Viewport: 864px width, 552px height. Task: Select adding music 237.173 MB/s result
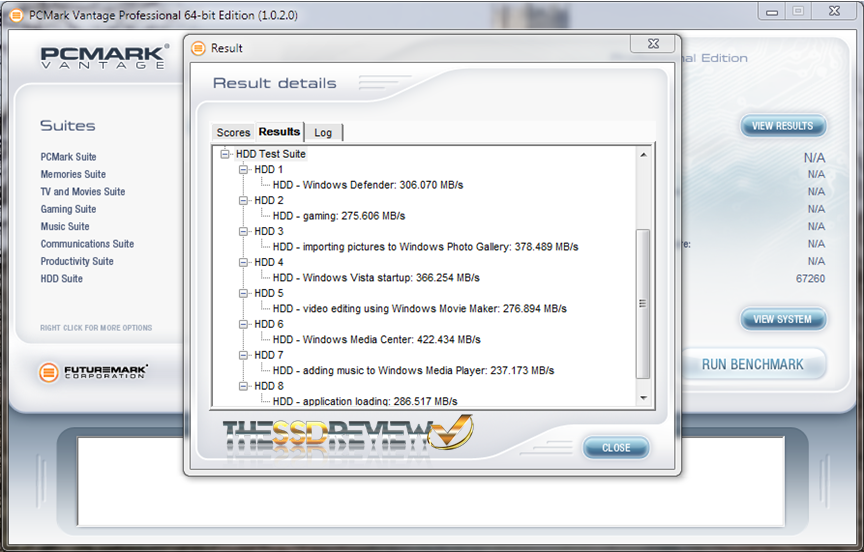point(414,371)
